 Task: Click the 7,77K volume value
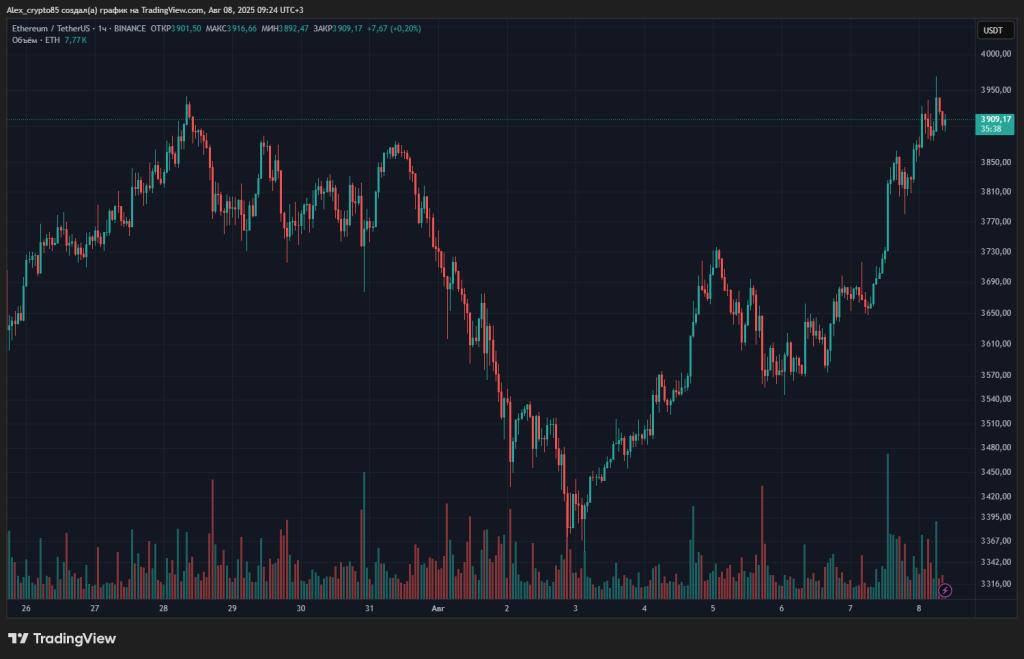(76, 40)
